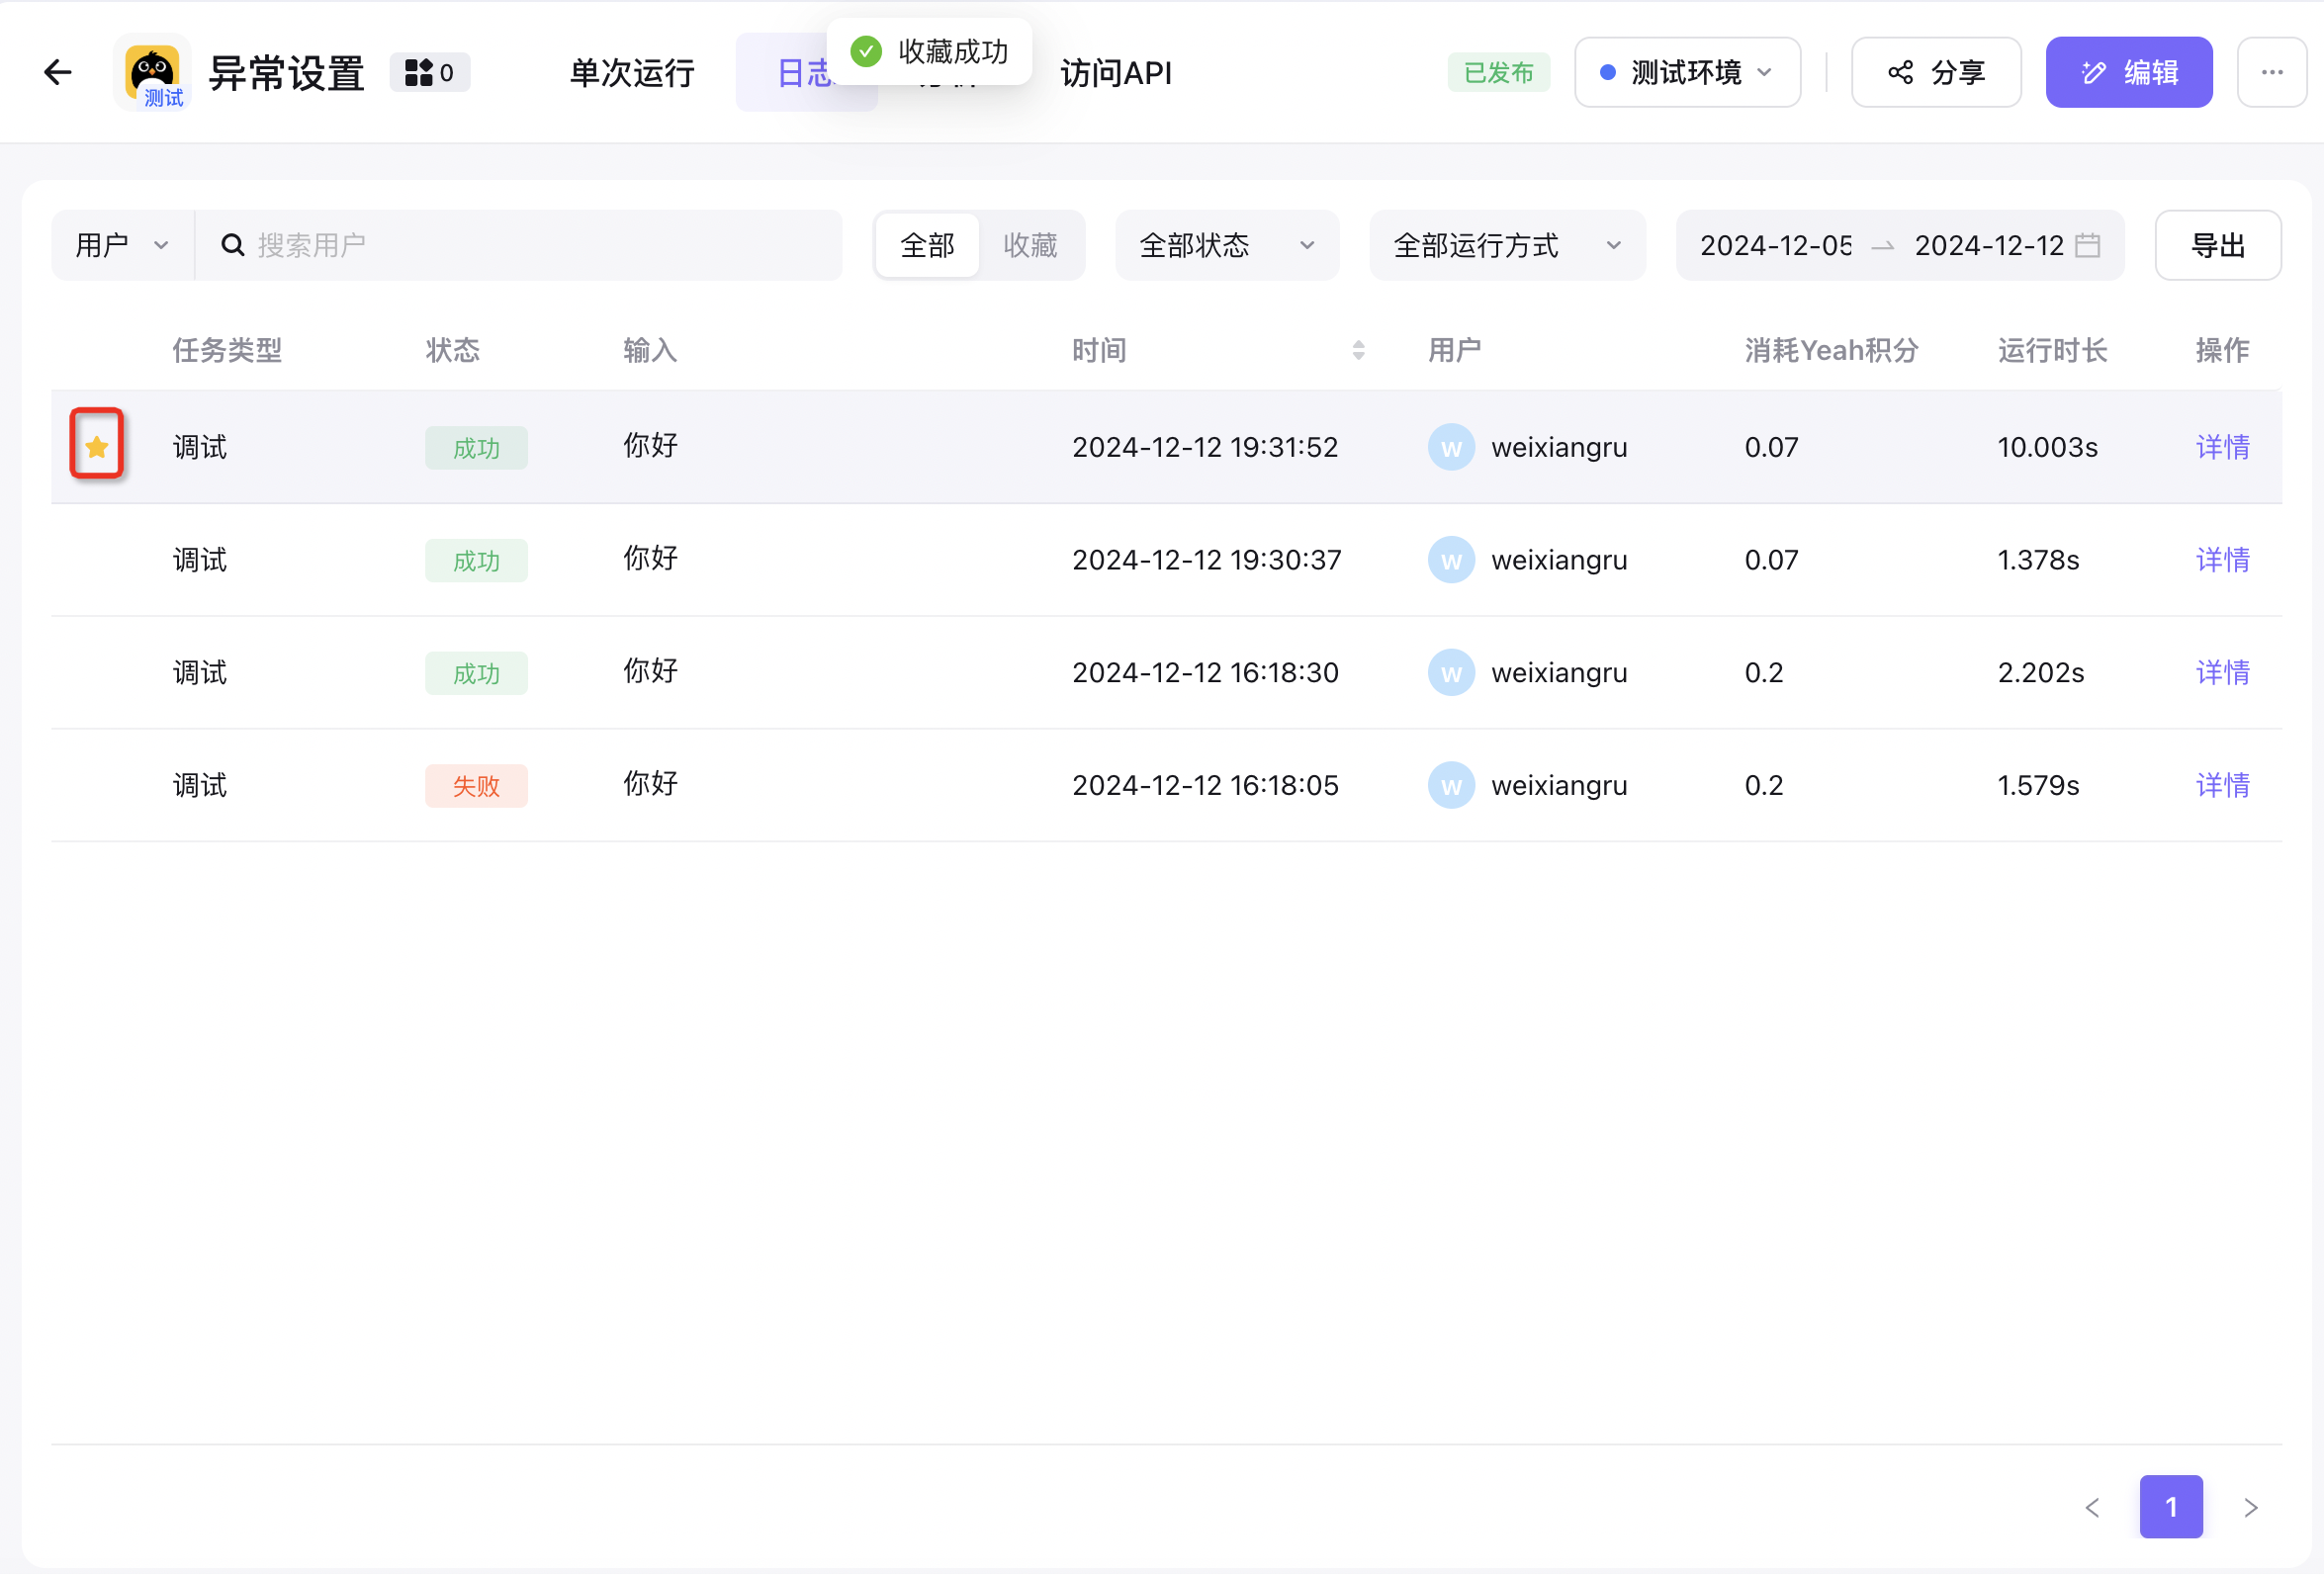Switch to the 日志 tab
This screenshot has width=2324, height=1574.
pos(806,72)
